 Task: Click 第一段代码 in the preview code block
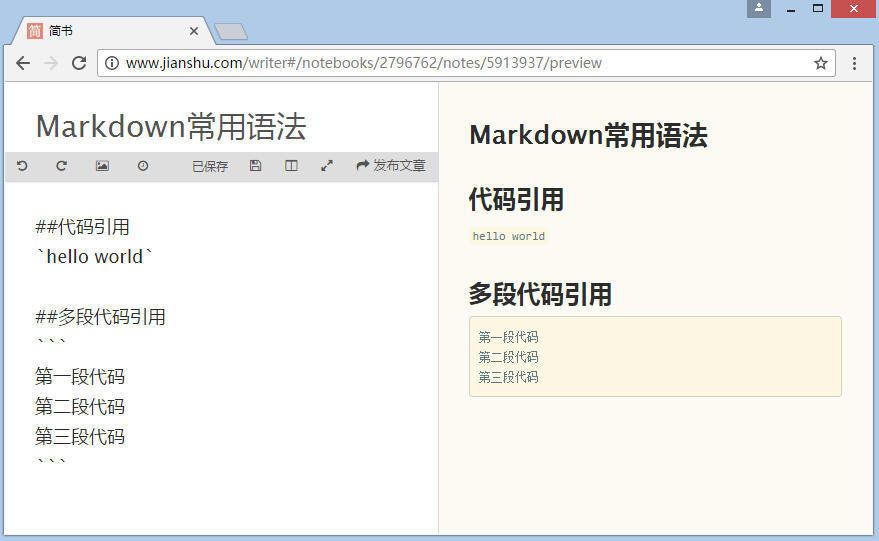tap(508, 337)
